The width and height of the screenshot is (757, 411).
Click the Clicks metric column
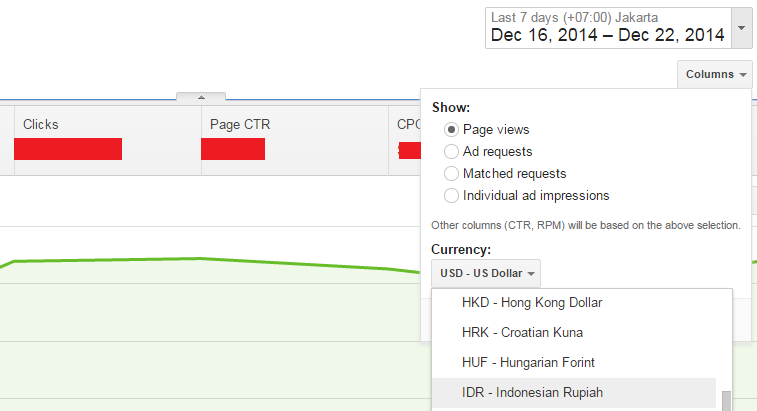click(108, 140)
